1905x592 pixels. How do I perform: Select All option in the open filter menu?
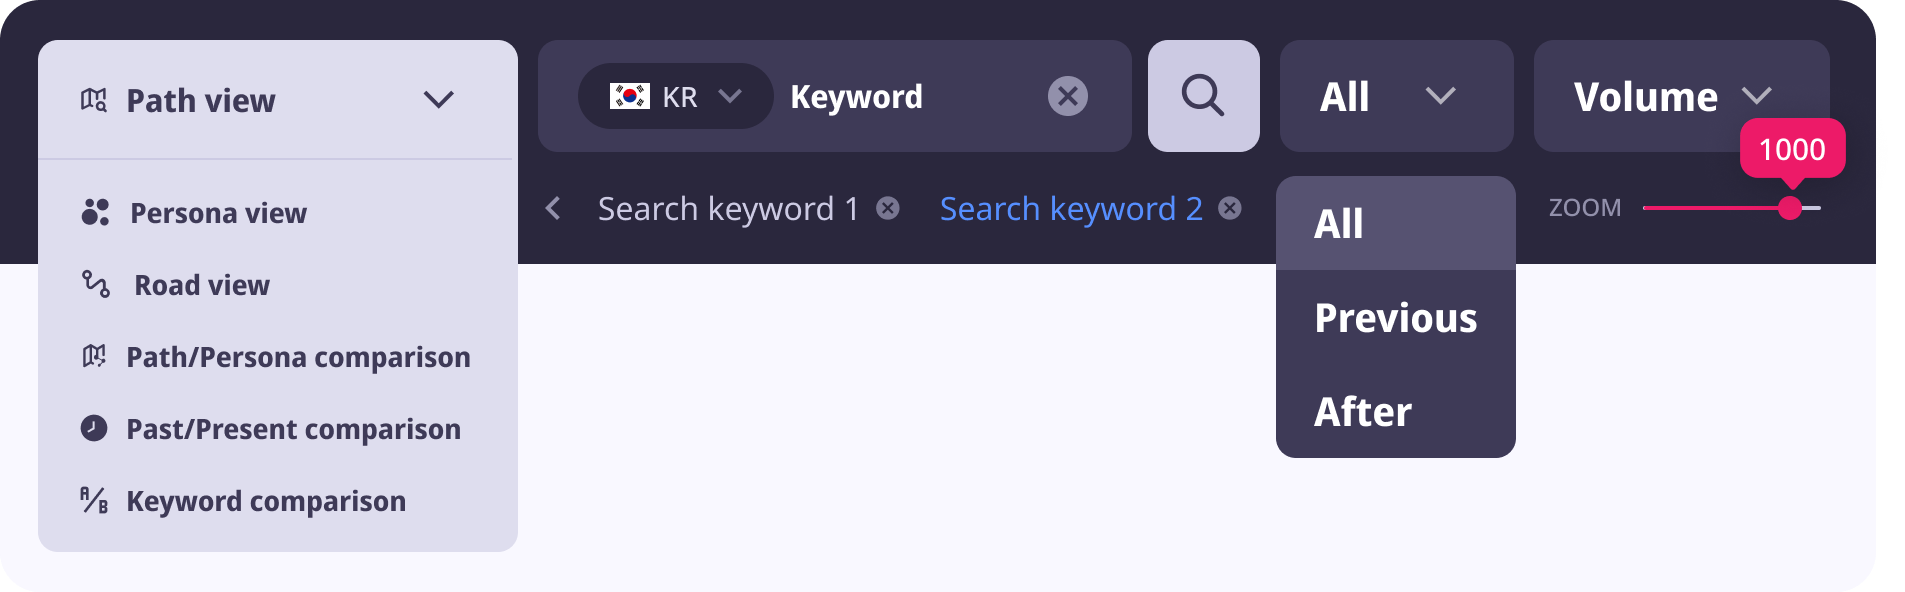click(x=1339, y=224)
